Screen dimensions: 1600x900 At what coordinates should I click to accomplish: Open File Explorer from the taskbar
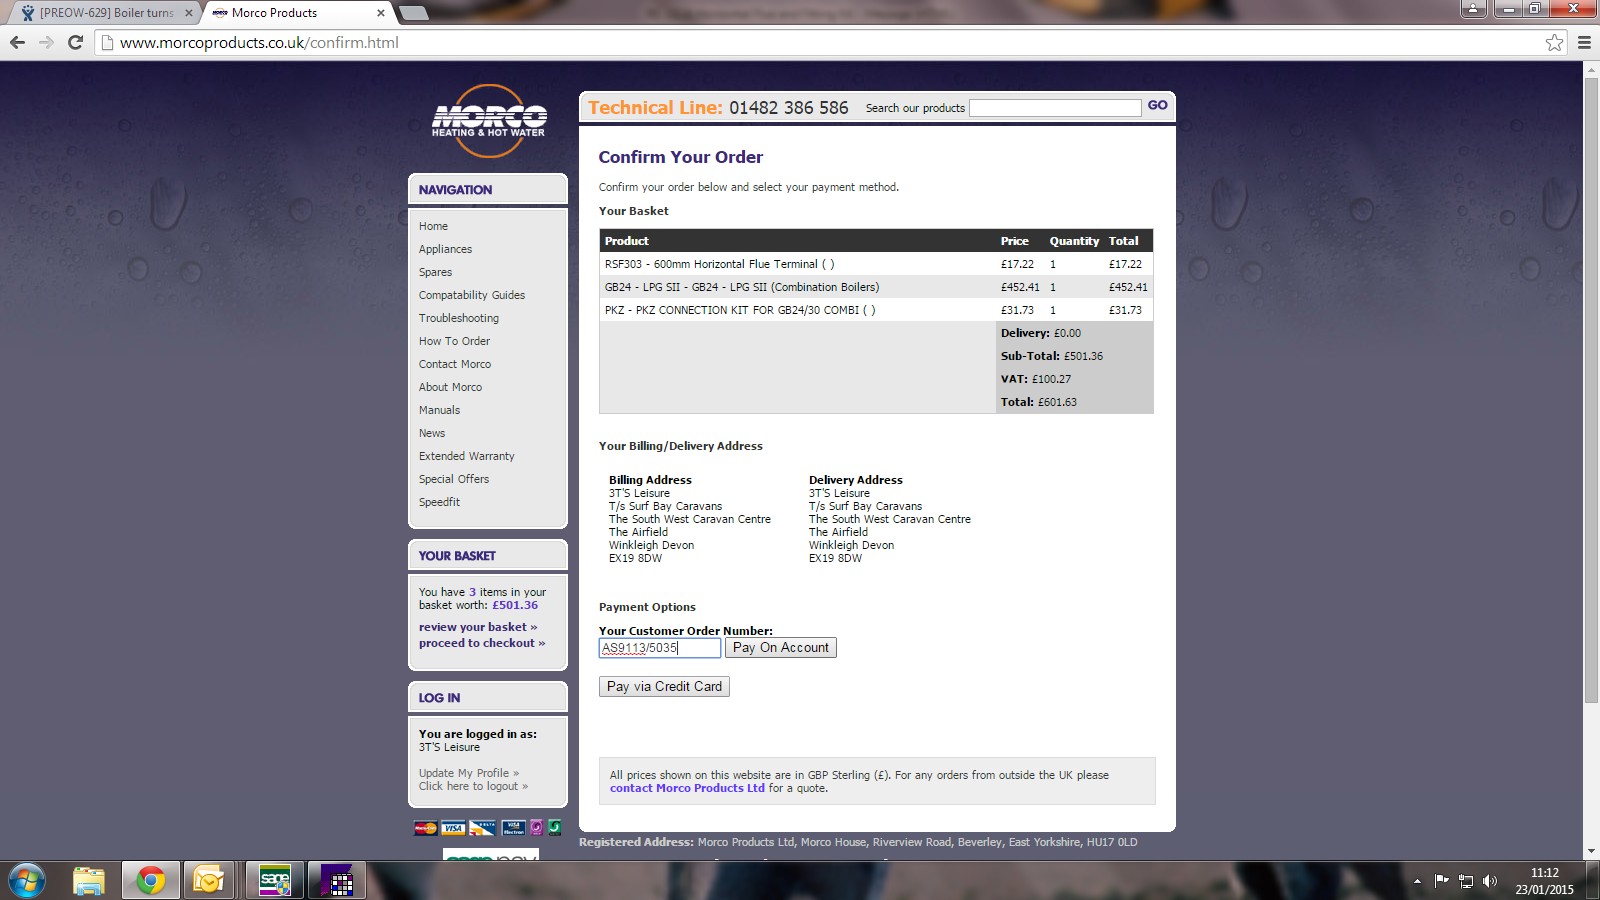click(x=89, y=880)
